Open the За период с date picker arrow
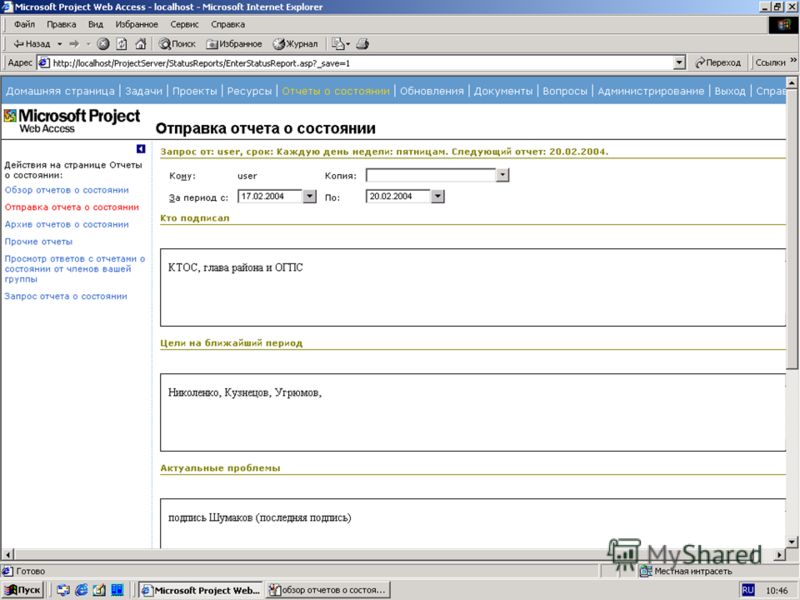 tap(309, 196)
